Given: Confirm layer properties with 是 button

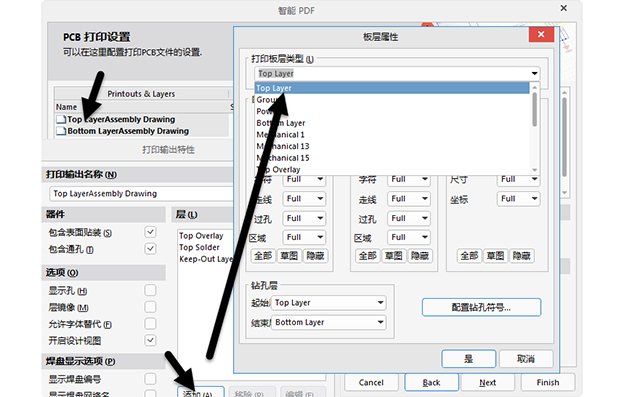Looking at the screenshot, I should click(x=469, y=359).
